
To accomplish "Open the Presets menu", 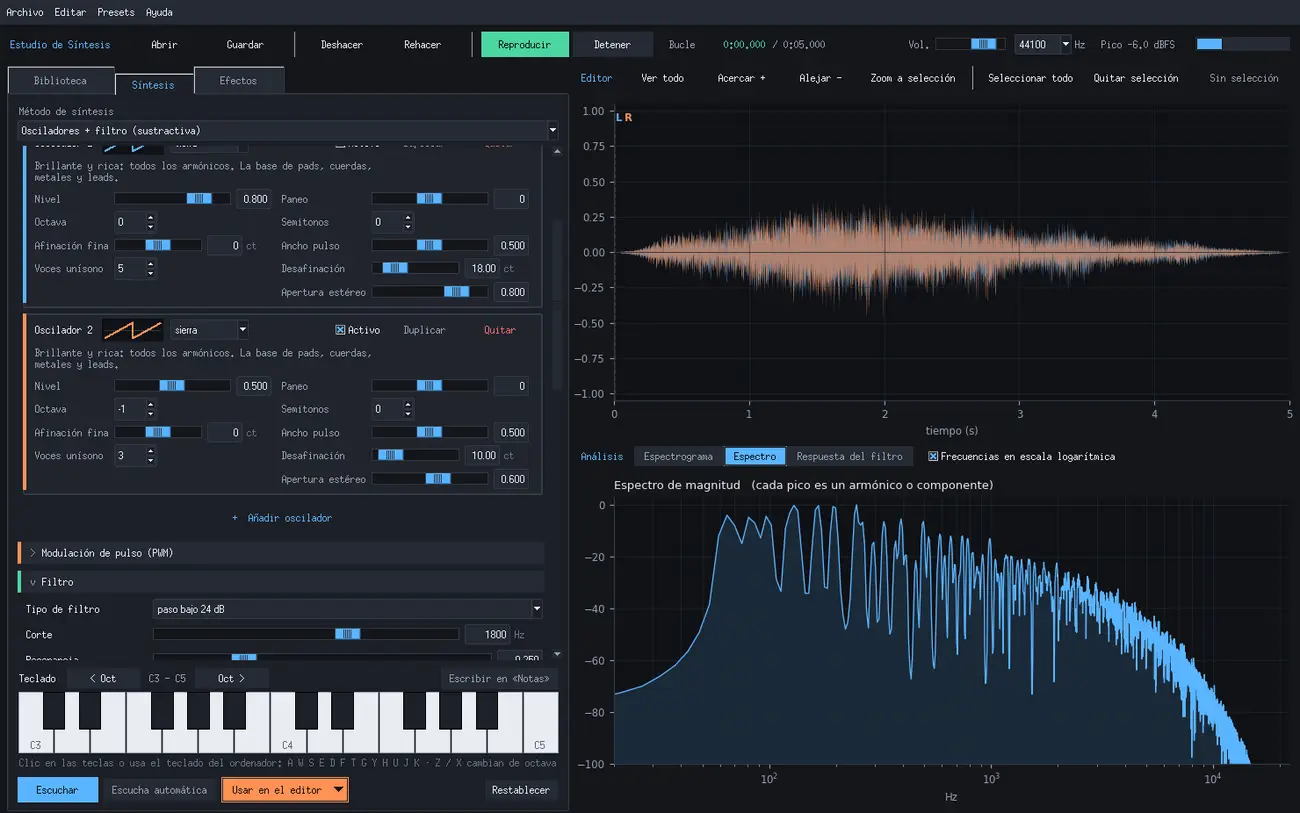I will (x=116, y=12).
